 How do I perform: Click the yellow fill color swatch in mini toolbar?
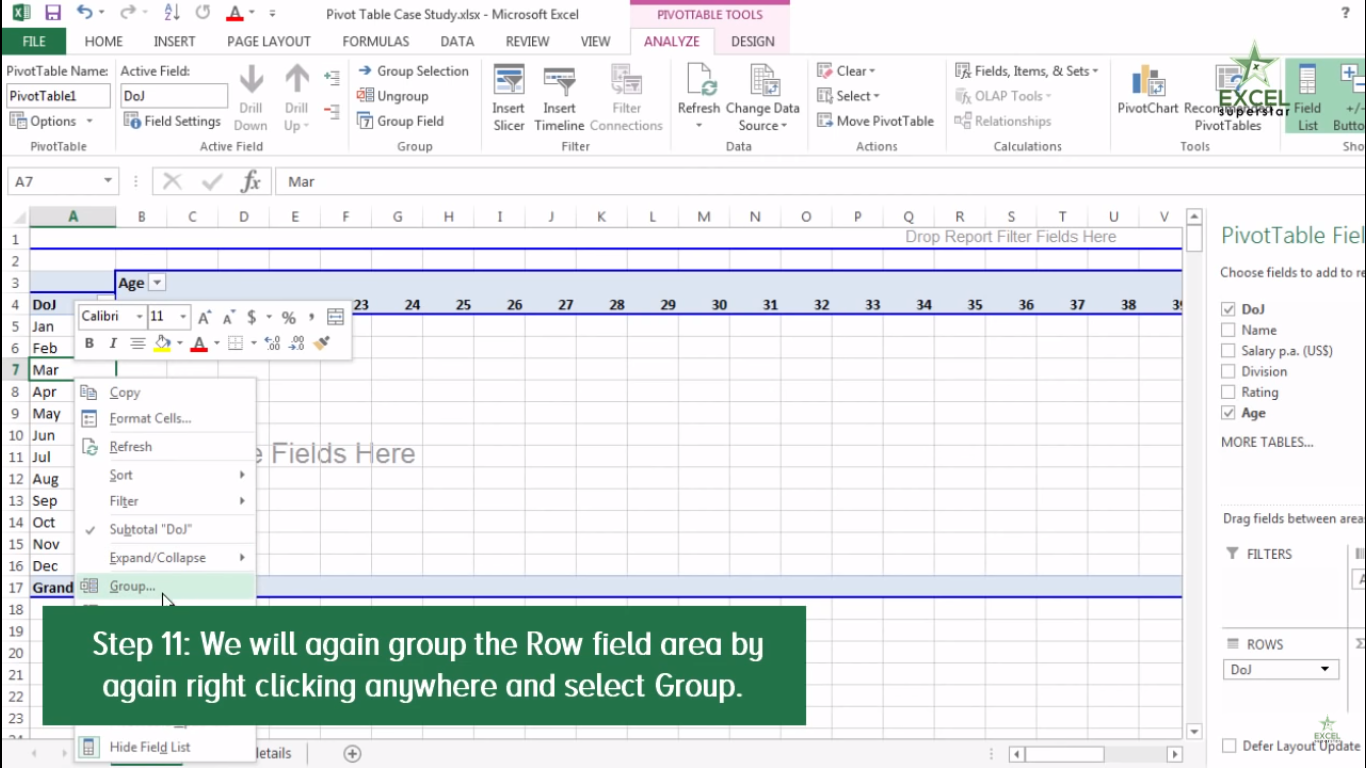[x=162, y=343]
